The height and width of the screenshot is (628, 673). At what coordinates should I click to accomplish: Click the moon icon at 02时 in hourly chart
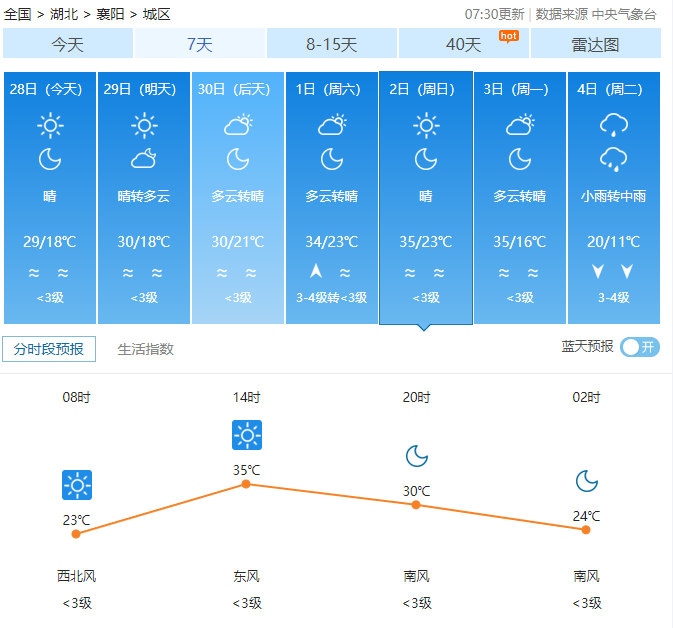click(x=587, y=481)
